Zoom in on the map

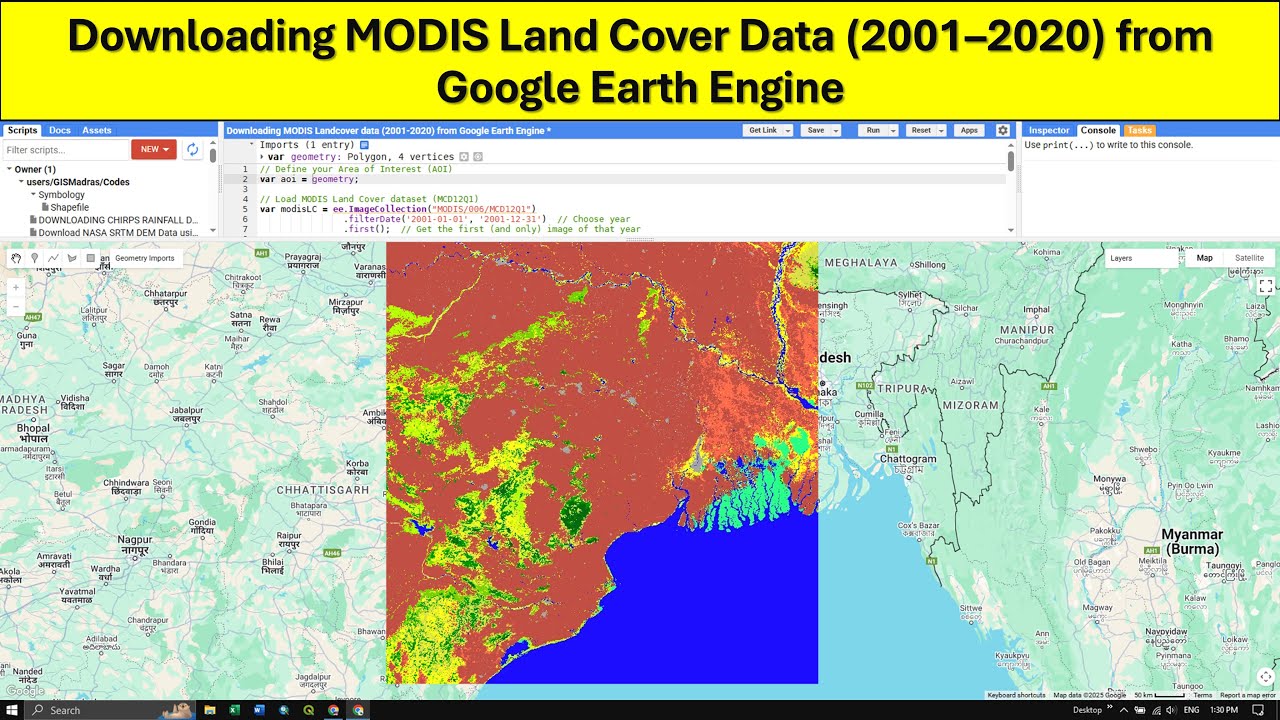[16, 287]
